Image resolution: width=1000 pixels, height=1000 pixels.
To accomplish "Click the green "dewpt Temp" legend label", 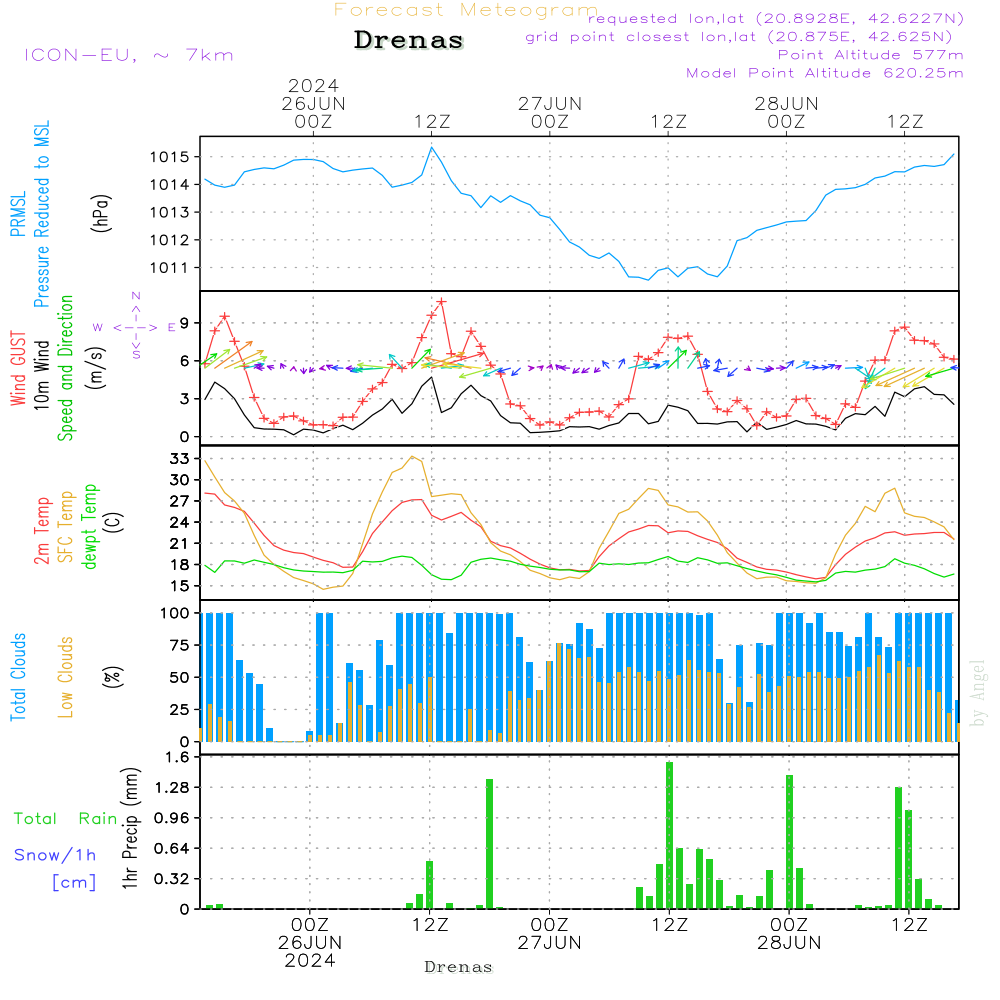I will (x=90, y=526).
